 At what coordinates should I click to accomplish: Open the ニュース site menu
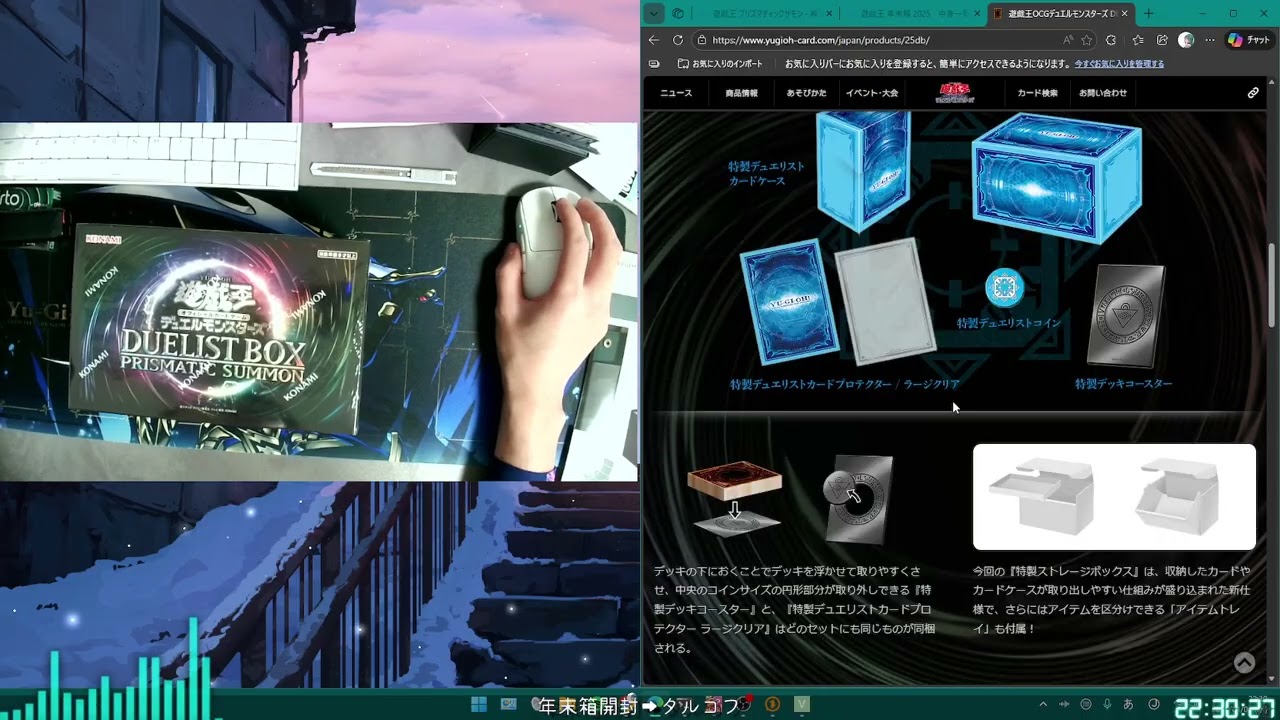[676, 93]
